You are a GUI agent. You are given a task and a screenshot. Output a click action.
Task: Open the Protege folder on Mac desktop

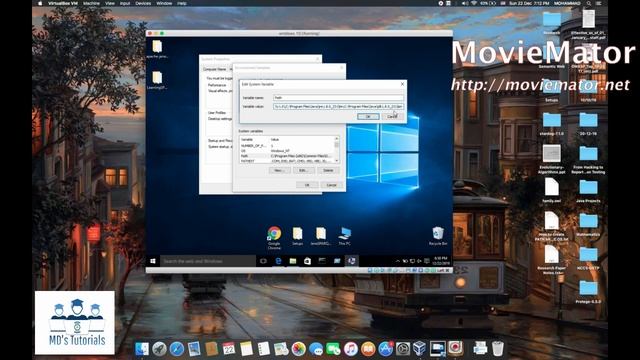(588, 292)
